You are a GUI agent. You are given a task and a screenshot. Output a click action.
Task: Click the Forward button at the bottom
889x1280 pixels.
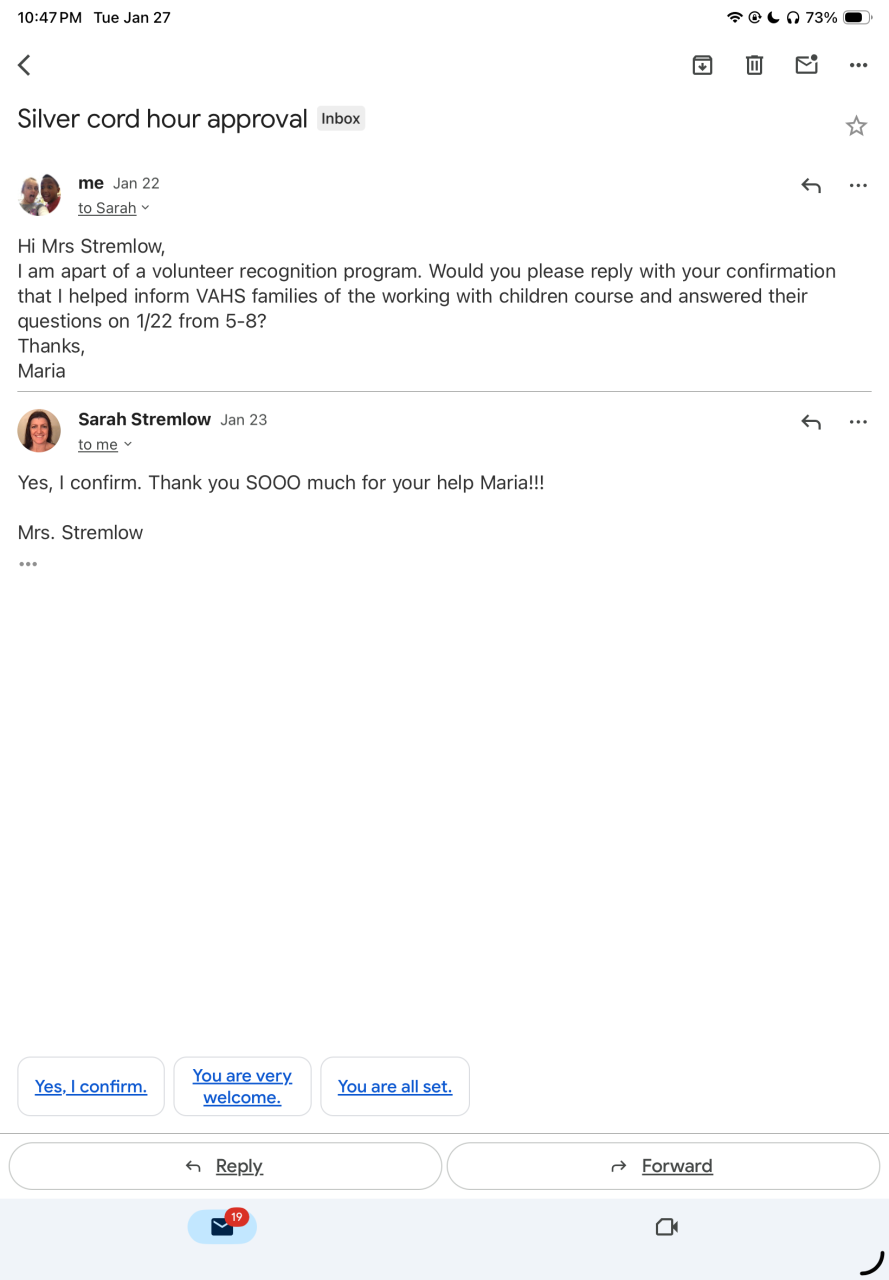click(663, 1166)
